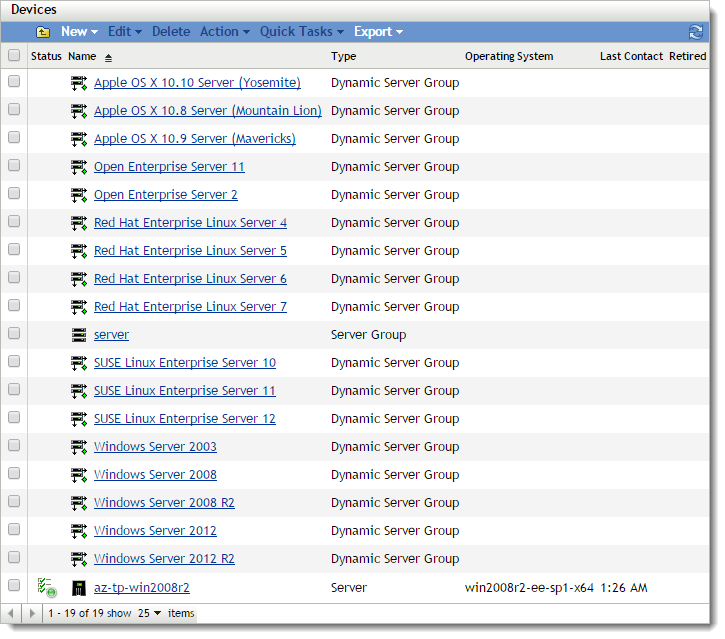This screenshot has width=725, height=639.
Task: Click the Windows Server 2012 group icon
Action: point(79,531)
